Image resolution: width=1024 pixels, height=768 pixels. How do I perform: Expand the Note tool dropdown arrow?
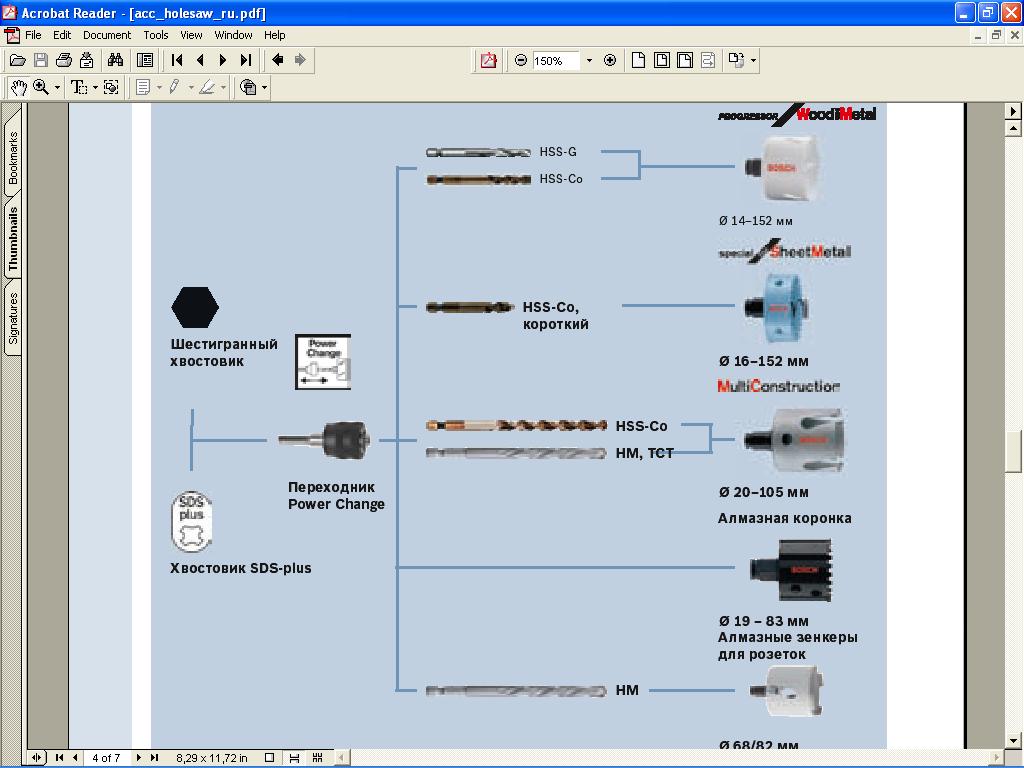pos(159,88)
